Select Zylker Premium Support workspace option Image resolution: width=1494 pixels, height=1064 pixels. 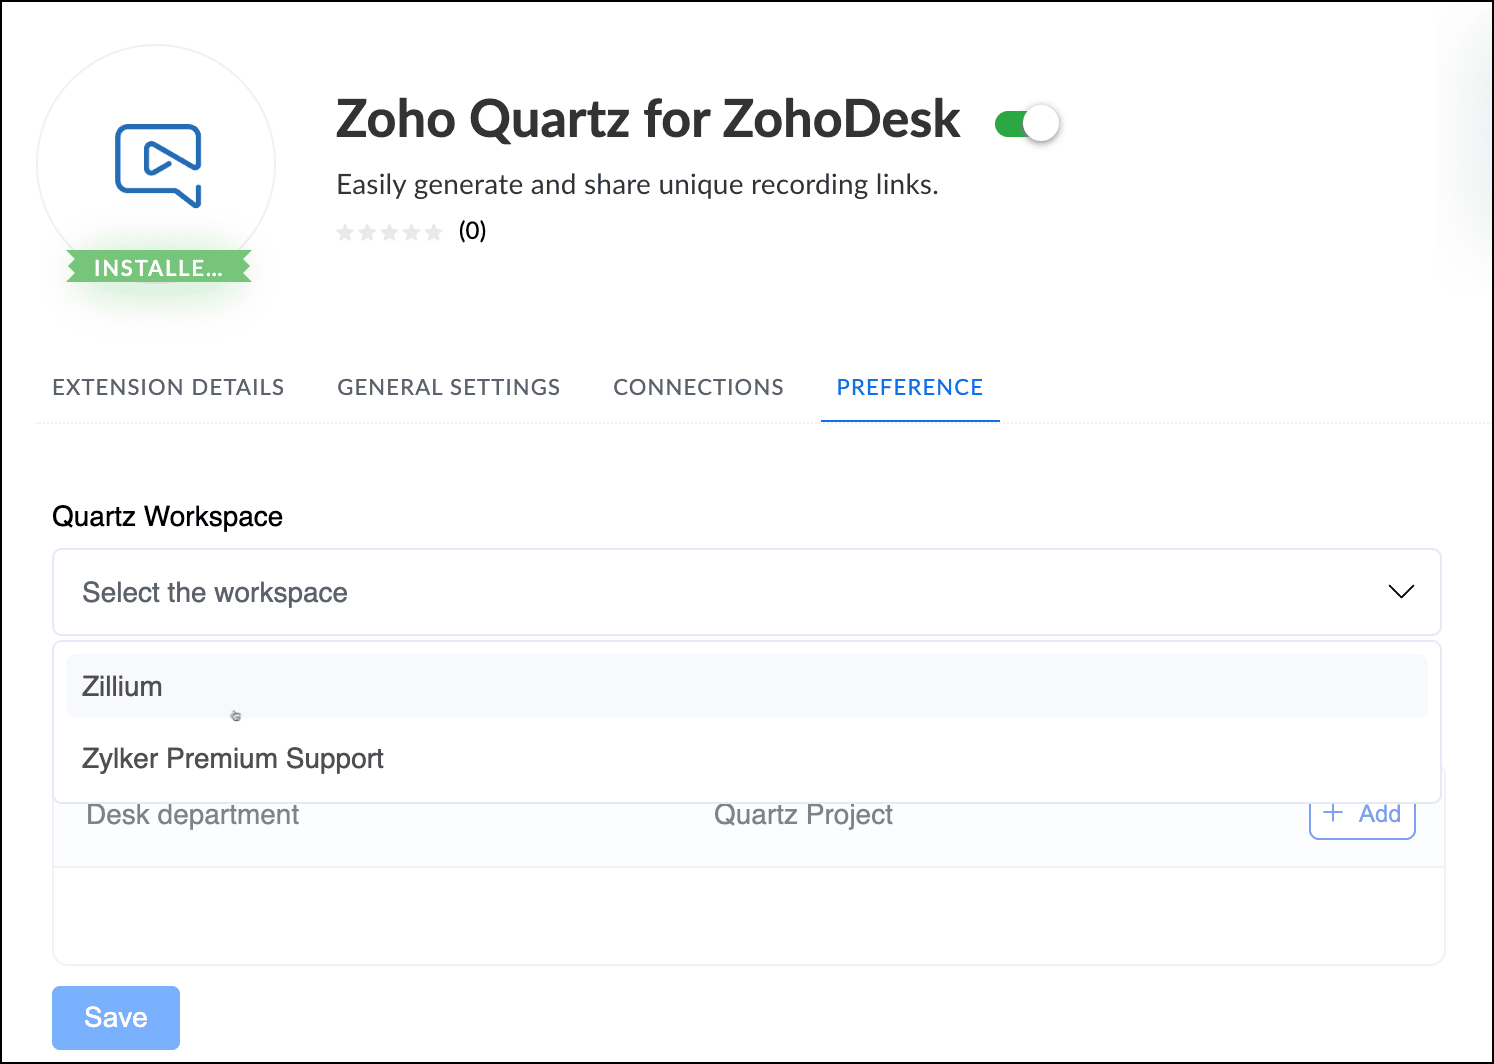(x=233, y=759)
